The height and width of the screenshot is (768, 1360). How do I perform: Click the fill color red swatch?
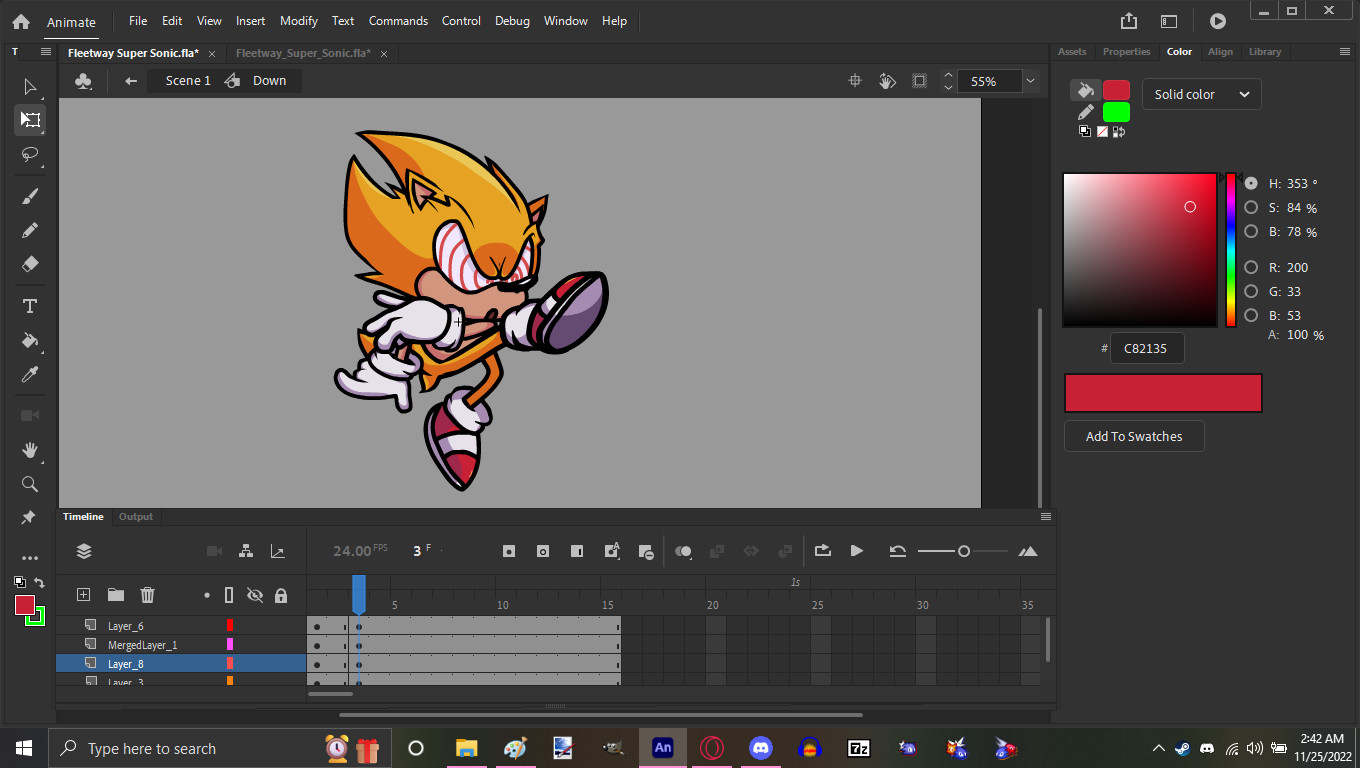point(1116,90)
